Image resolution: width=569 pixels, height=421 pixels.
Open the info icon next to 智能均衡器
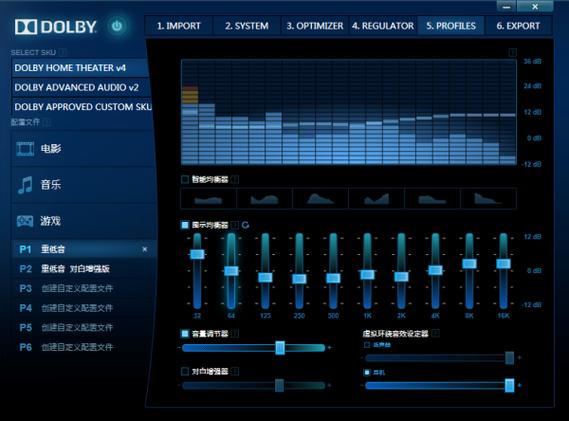click(x=235, y=179)
